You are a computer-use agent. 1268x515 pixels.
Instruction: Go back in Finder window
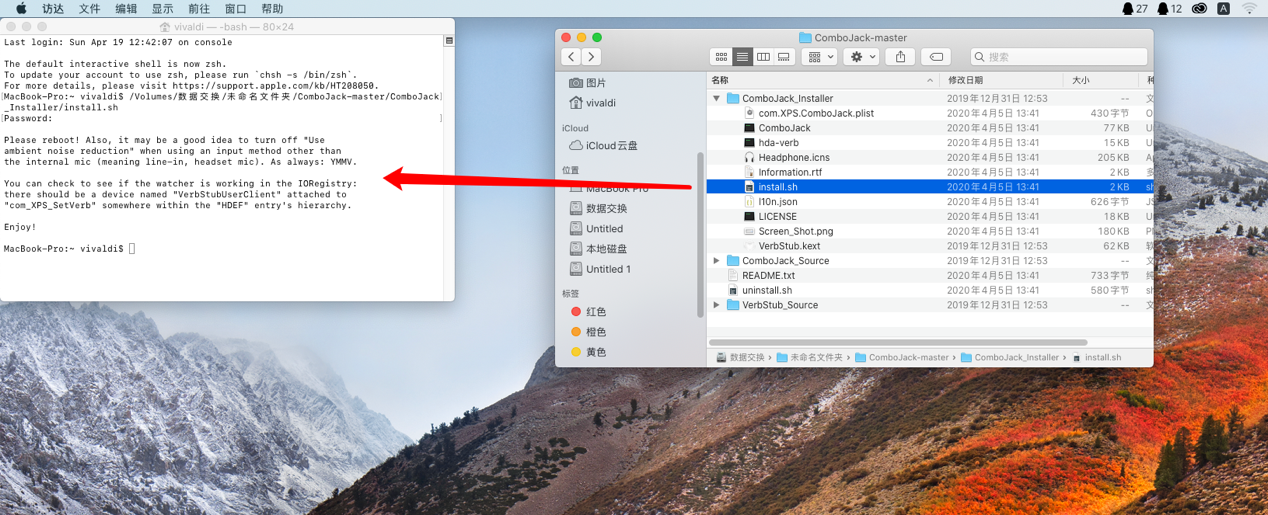[x=571, y=57]
